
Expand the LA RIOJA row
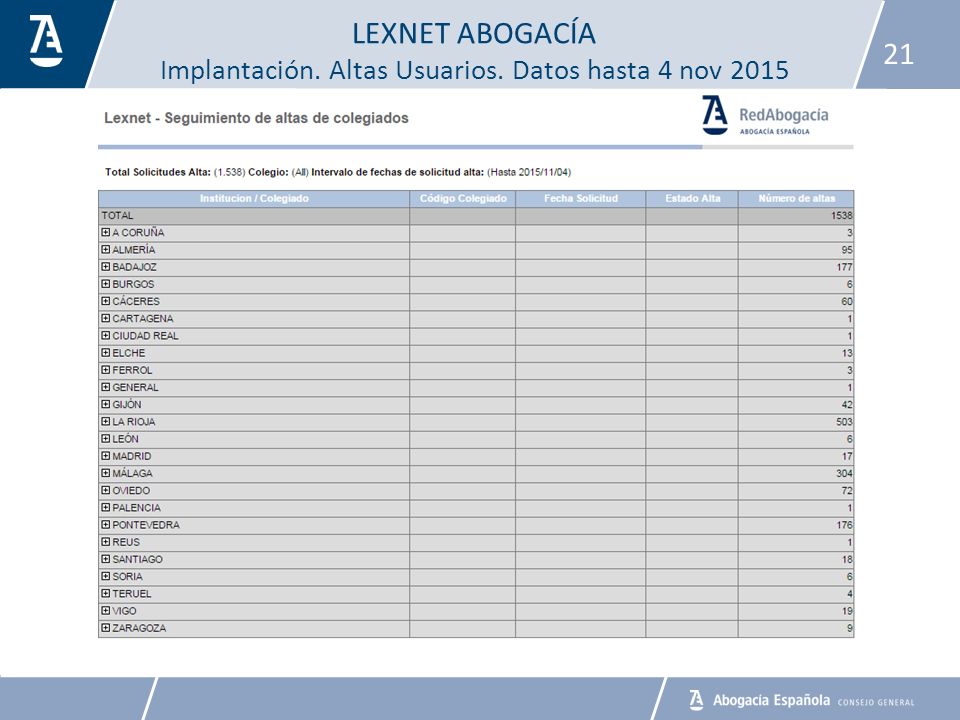(106, 421)
